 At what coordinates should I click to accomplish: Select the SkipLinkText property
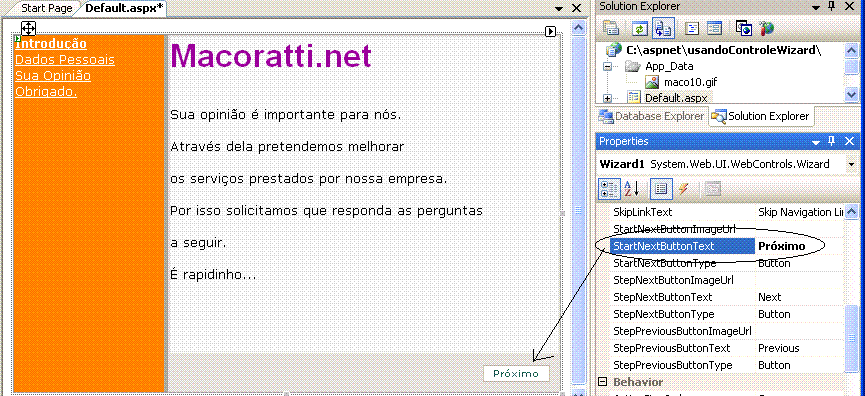coord(643,212)
